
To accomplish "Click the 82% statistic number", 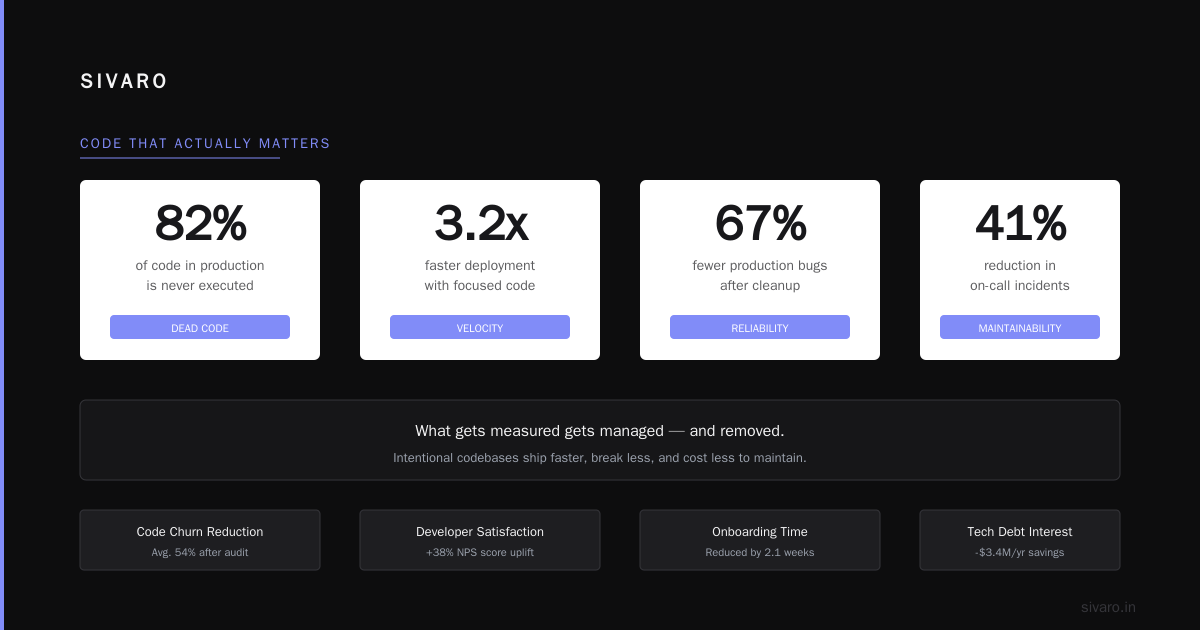I will [x=200, y=223].
